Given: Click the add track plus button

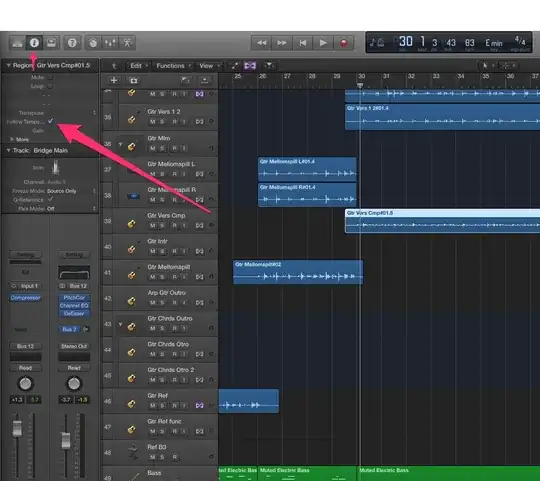Looking at the screenshot, I should pyautogui.click(x=114, y=80).
